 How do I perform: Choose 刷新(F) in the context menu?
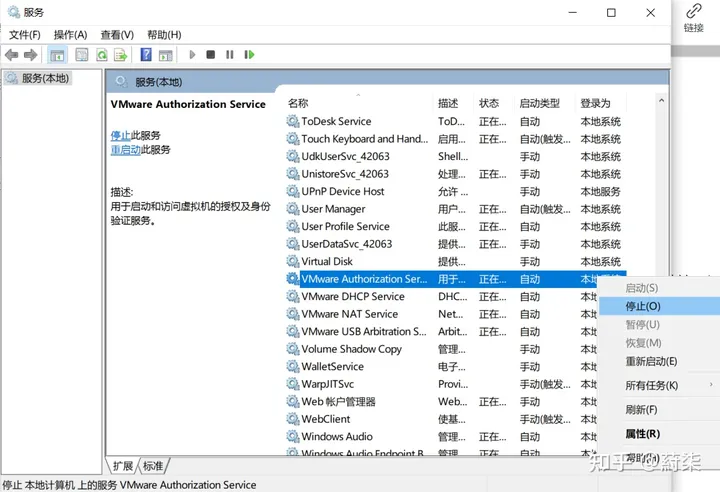point(659,409)
